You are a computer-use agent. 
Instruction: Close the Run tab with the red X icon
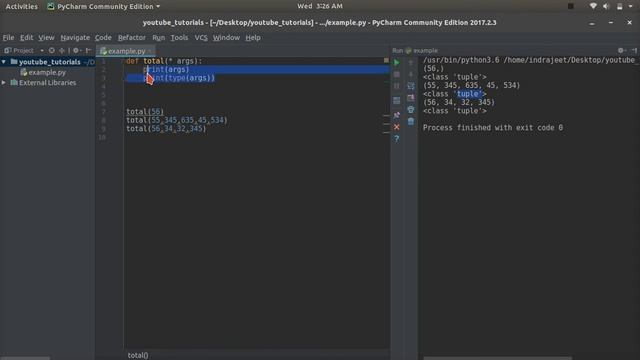pos(396,127)
